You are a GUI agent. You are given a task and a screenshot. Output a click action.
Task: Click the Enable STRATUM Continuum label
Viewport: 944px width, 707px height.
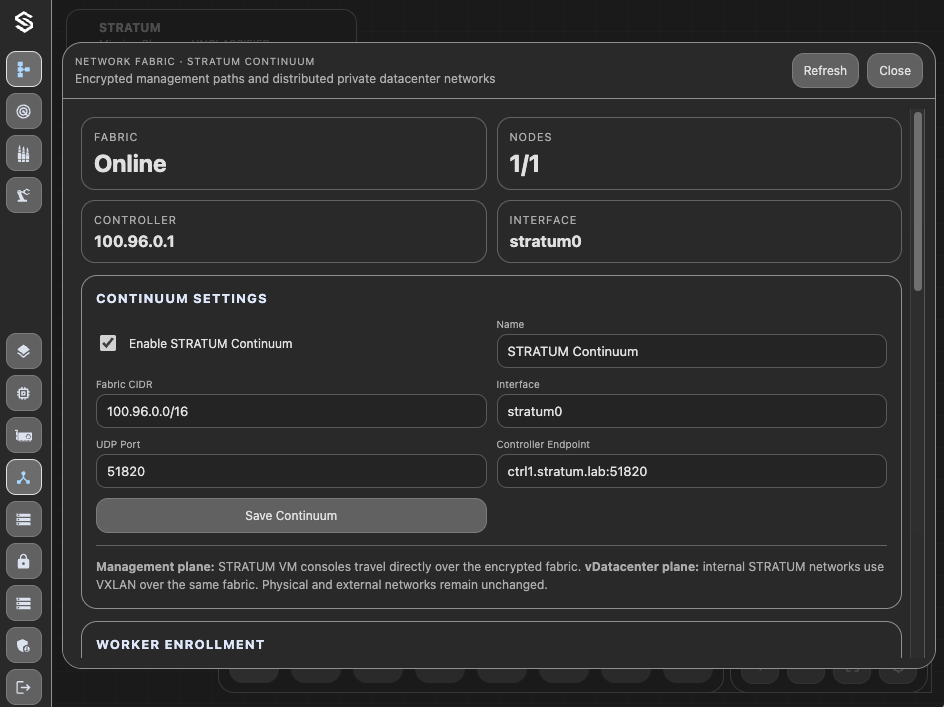[x=211, y=344]
